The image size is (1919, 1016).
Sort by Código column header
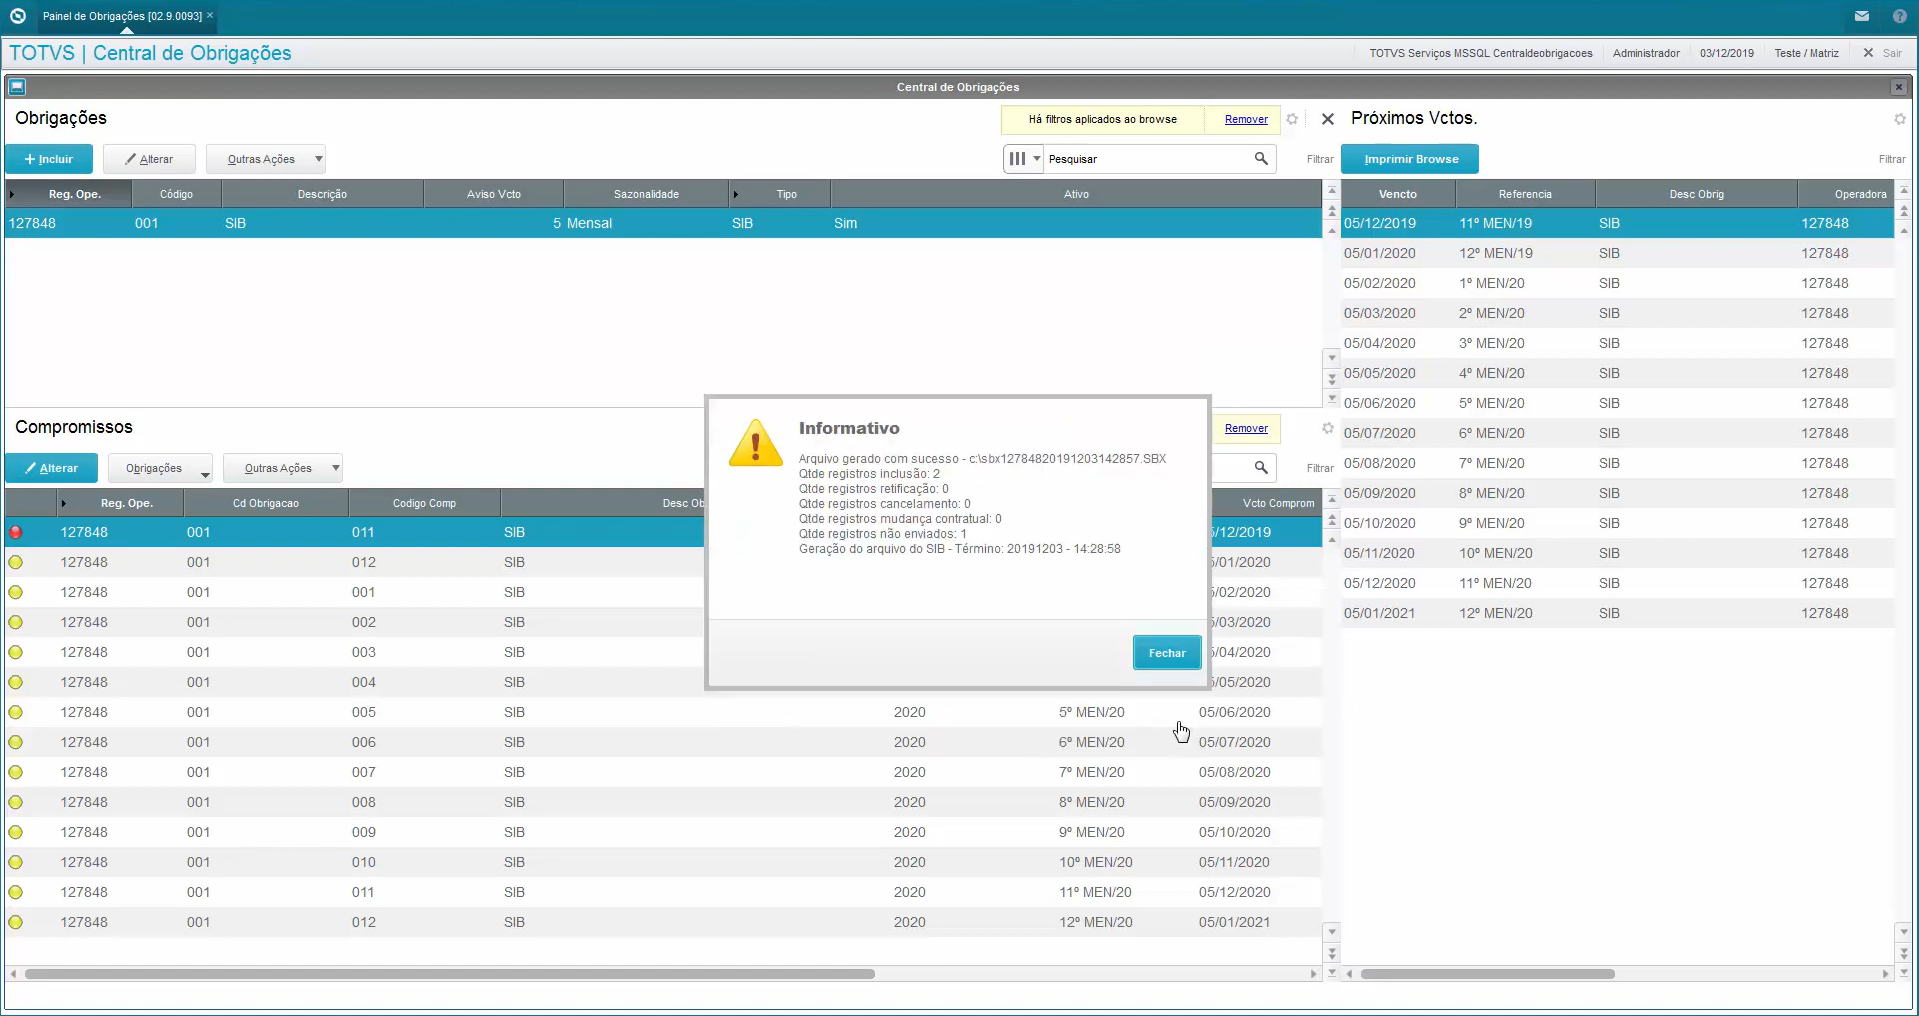(x=176, y=194)
